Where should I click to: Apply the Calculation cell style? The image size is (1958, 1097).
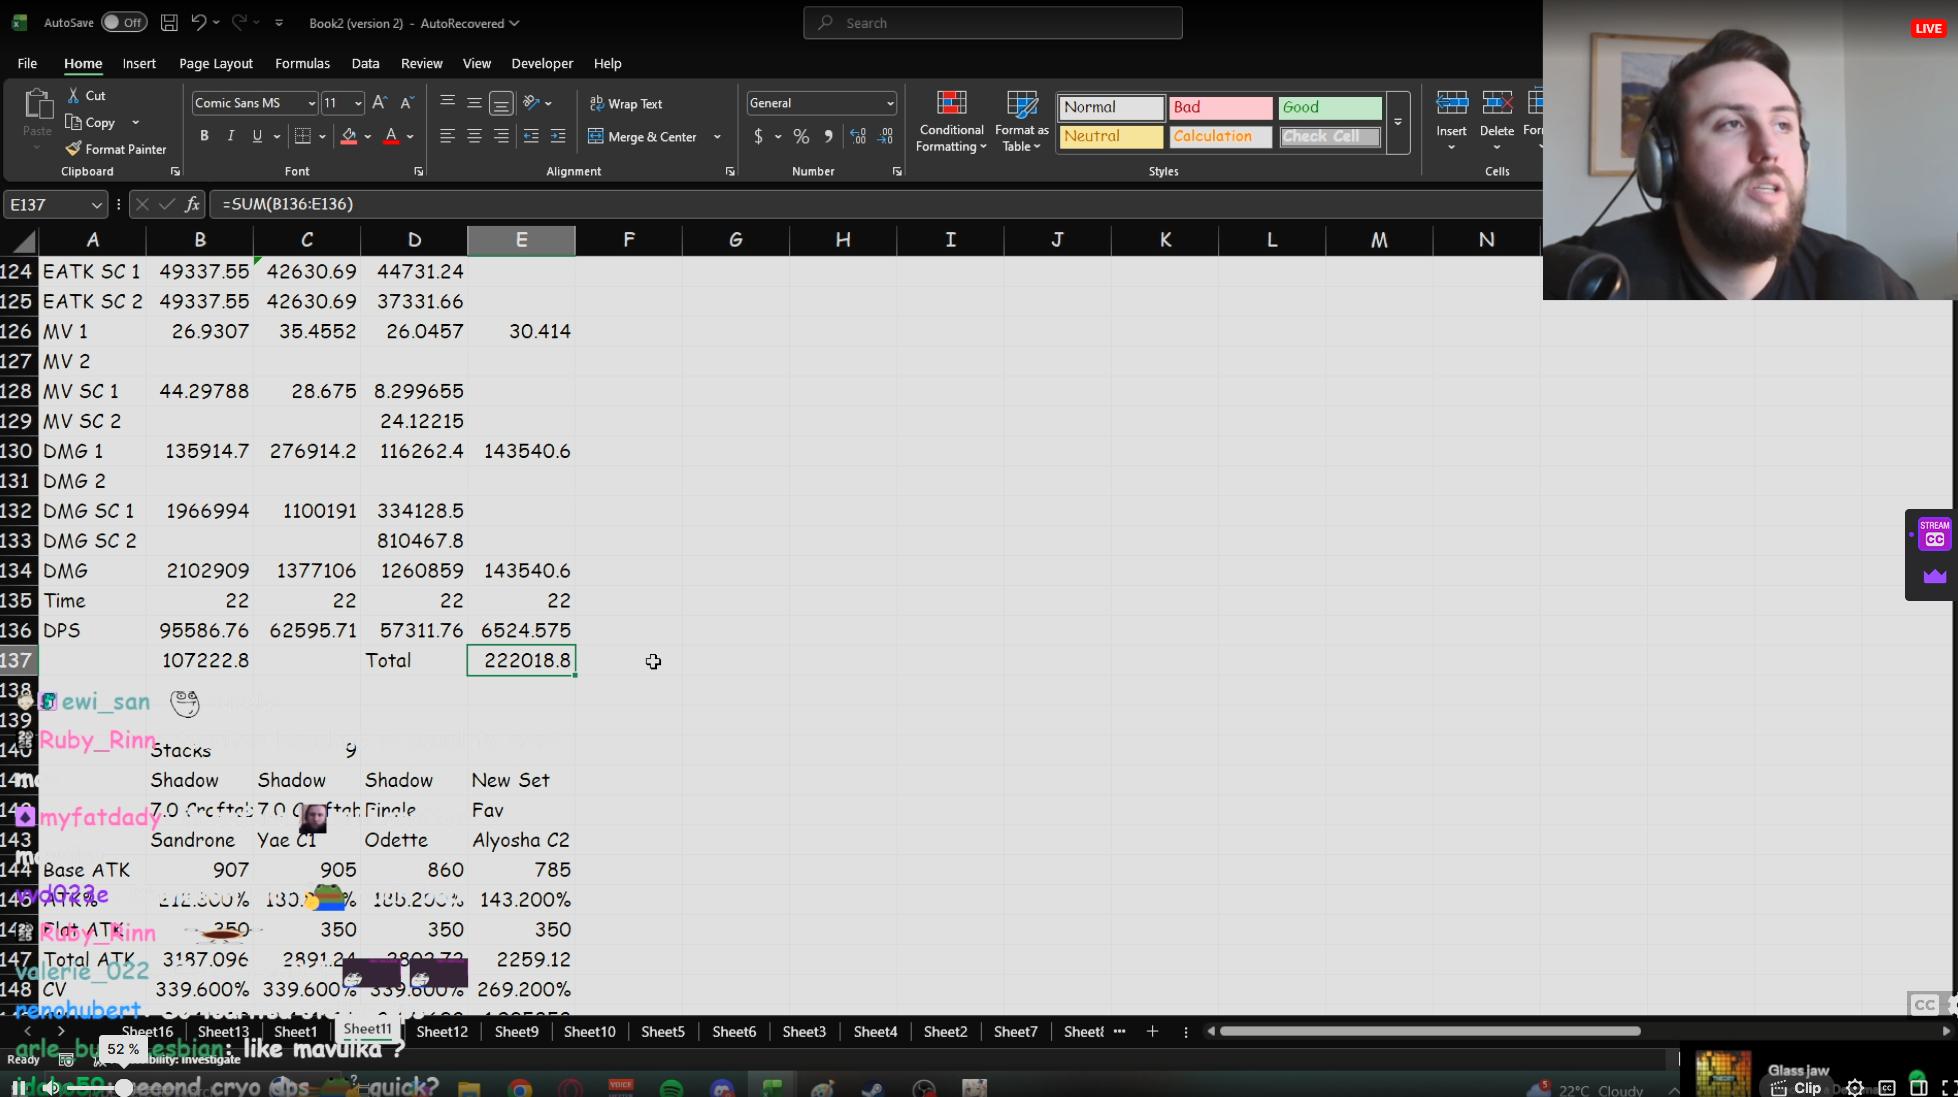coord(1220,136)
